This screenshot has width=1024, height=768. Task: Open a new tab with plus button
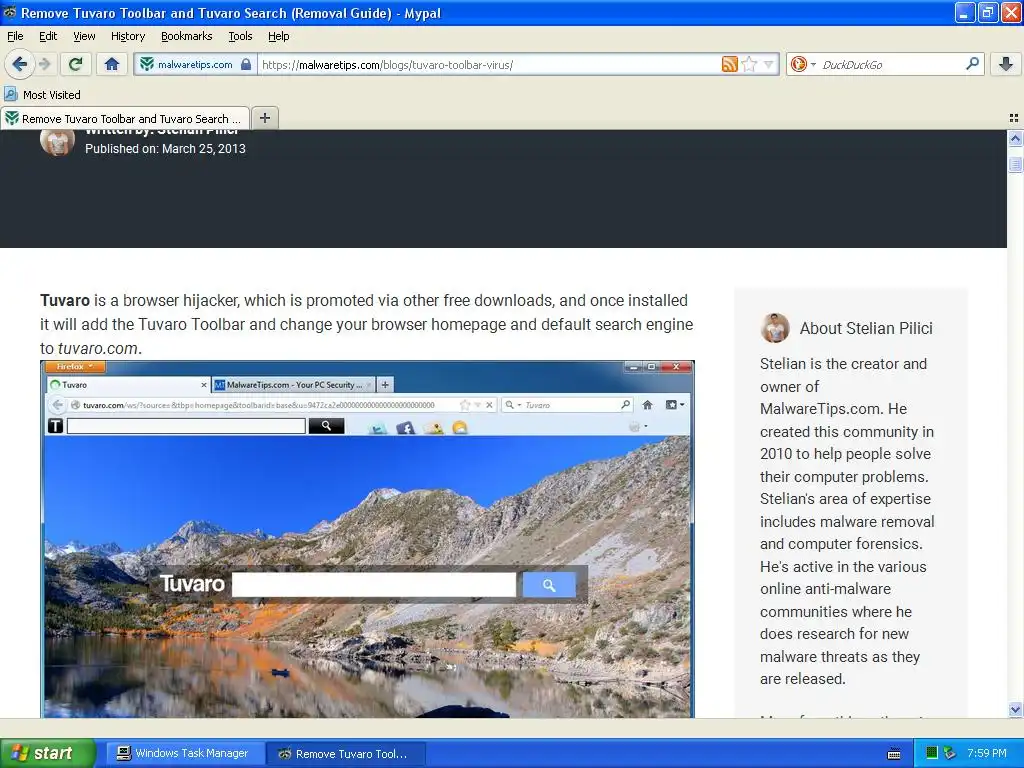pos(264,118)
